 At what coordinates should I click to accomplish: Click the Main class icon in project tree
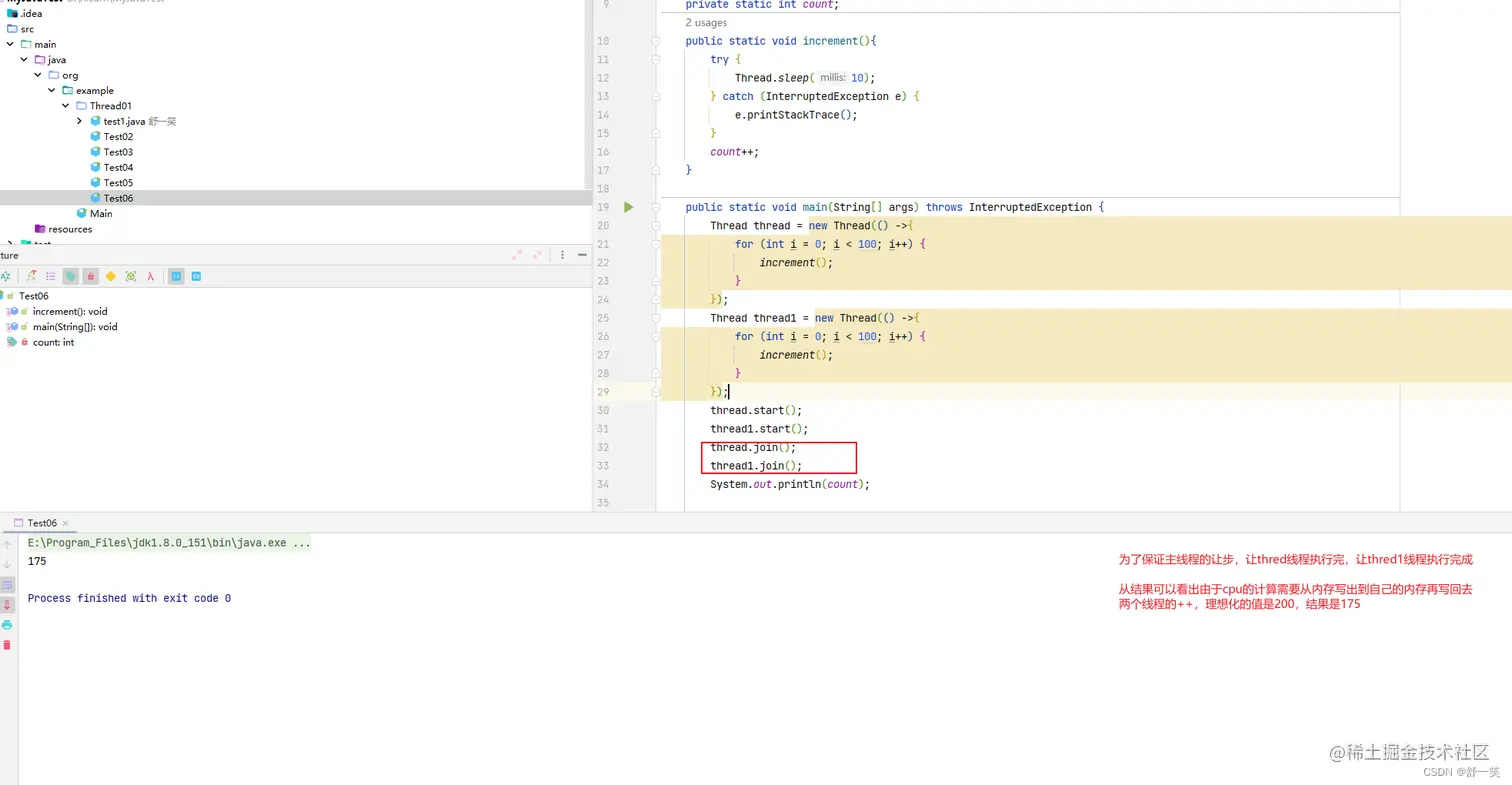coord(82,213)
